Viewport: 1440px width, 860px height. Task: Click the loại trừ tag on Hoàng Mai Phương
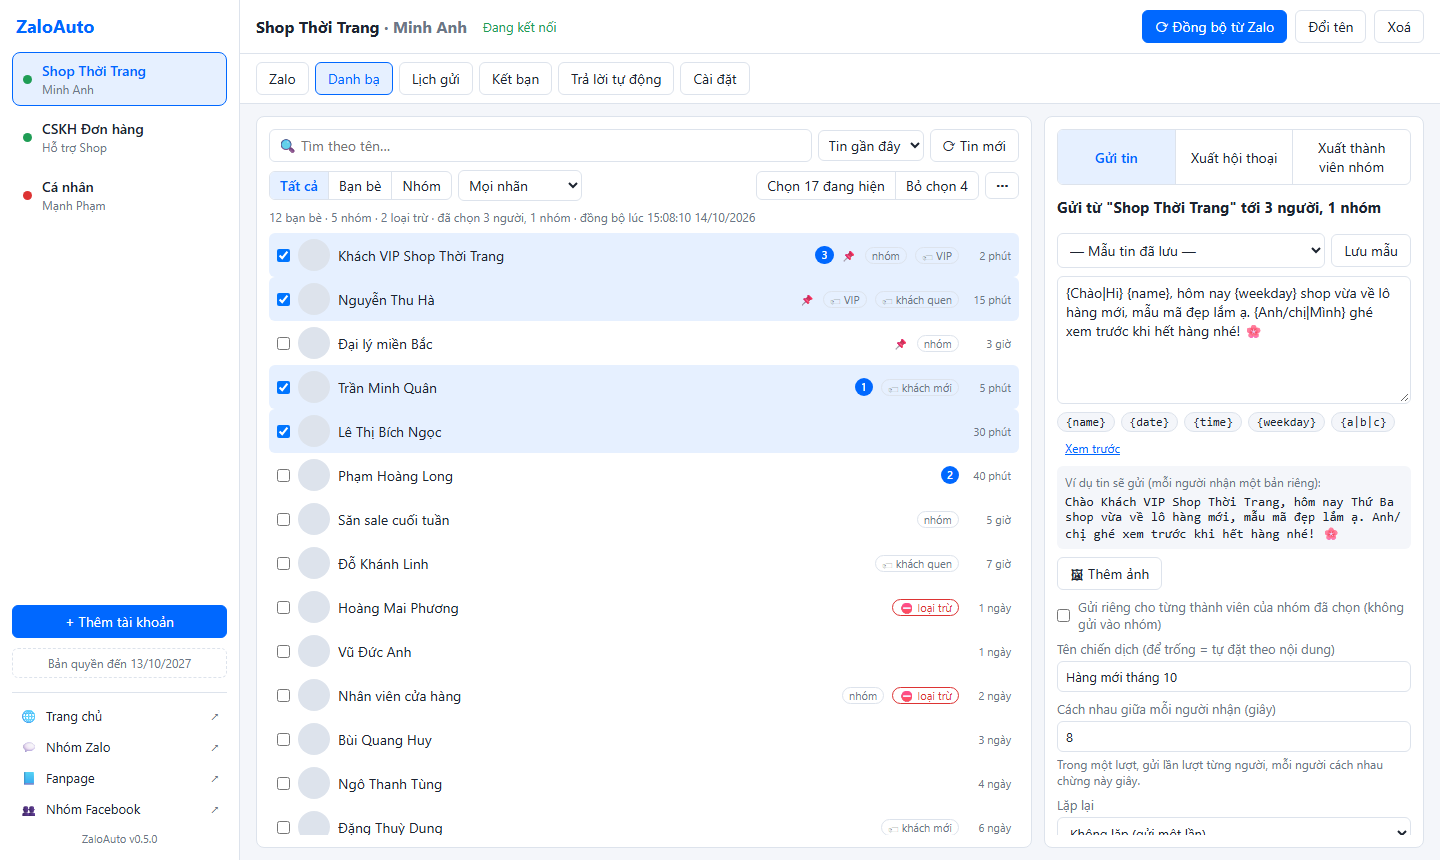(x=925, y=608)
